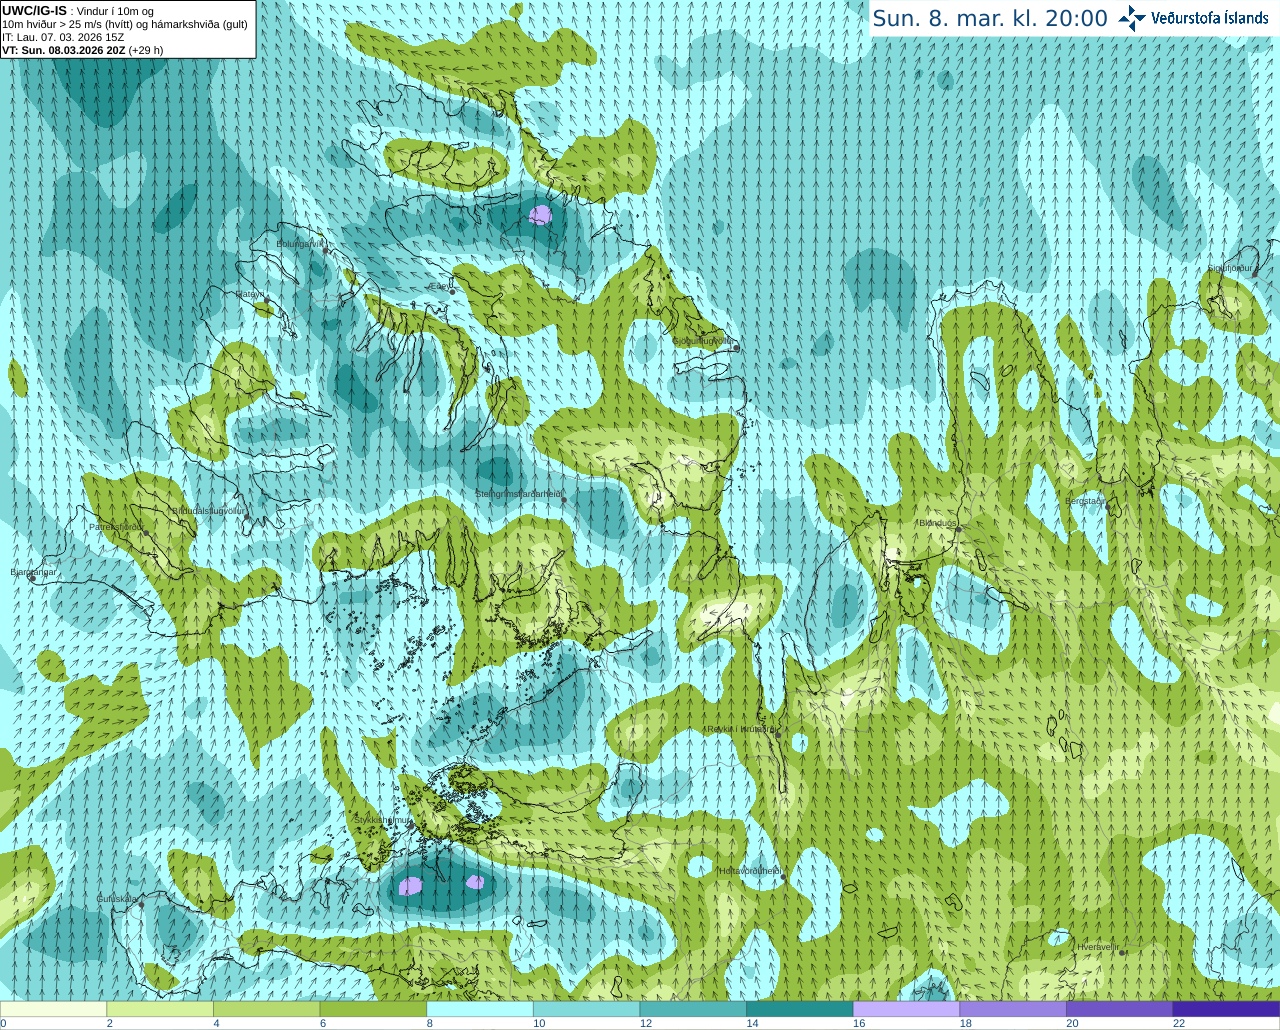Screen dimensions: 1280x1030
Task: Click the Hveravellir station label
Action: point(1098,946)
